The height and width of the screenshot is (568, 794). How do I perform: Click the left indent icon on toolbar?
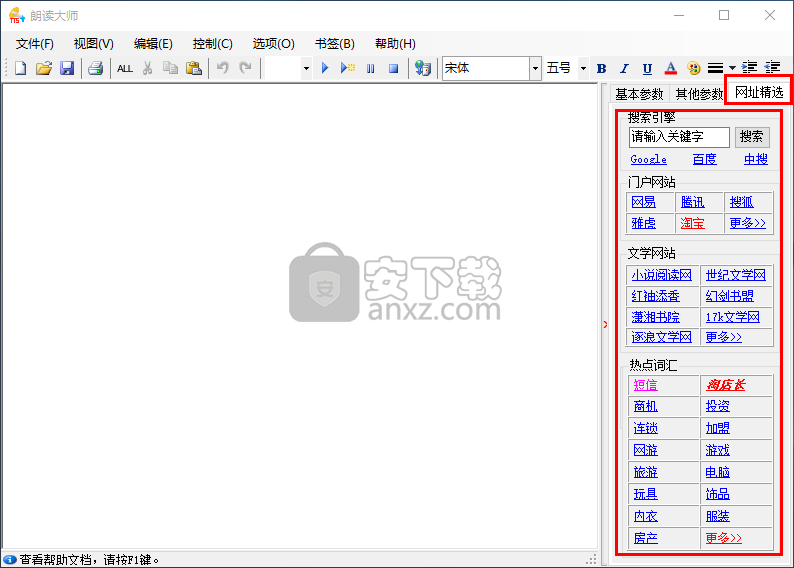pyautogui.click(x=749, y=67)
